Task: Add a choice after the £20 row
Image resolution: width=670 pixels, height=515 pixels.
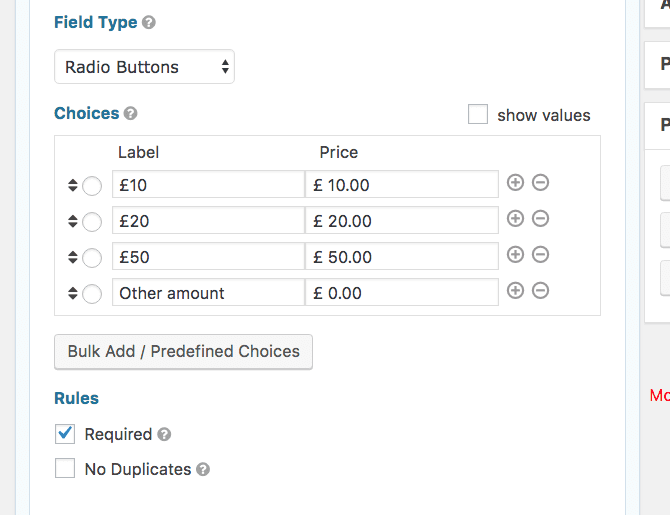Action: pos(515,218)
